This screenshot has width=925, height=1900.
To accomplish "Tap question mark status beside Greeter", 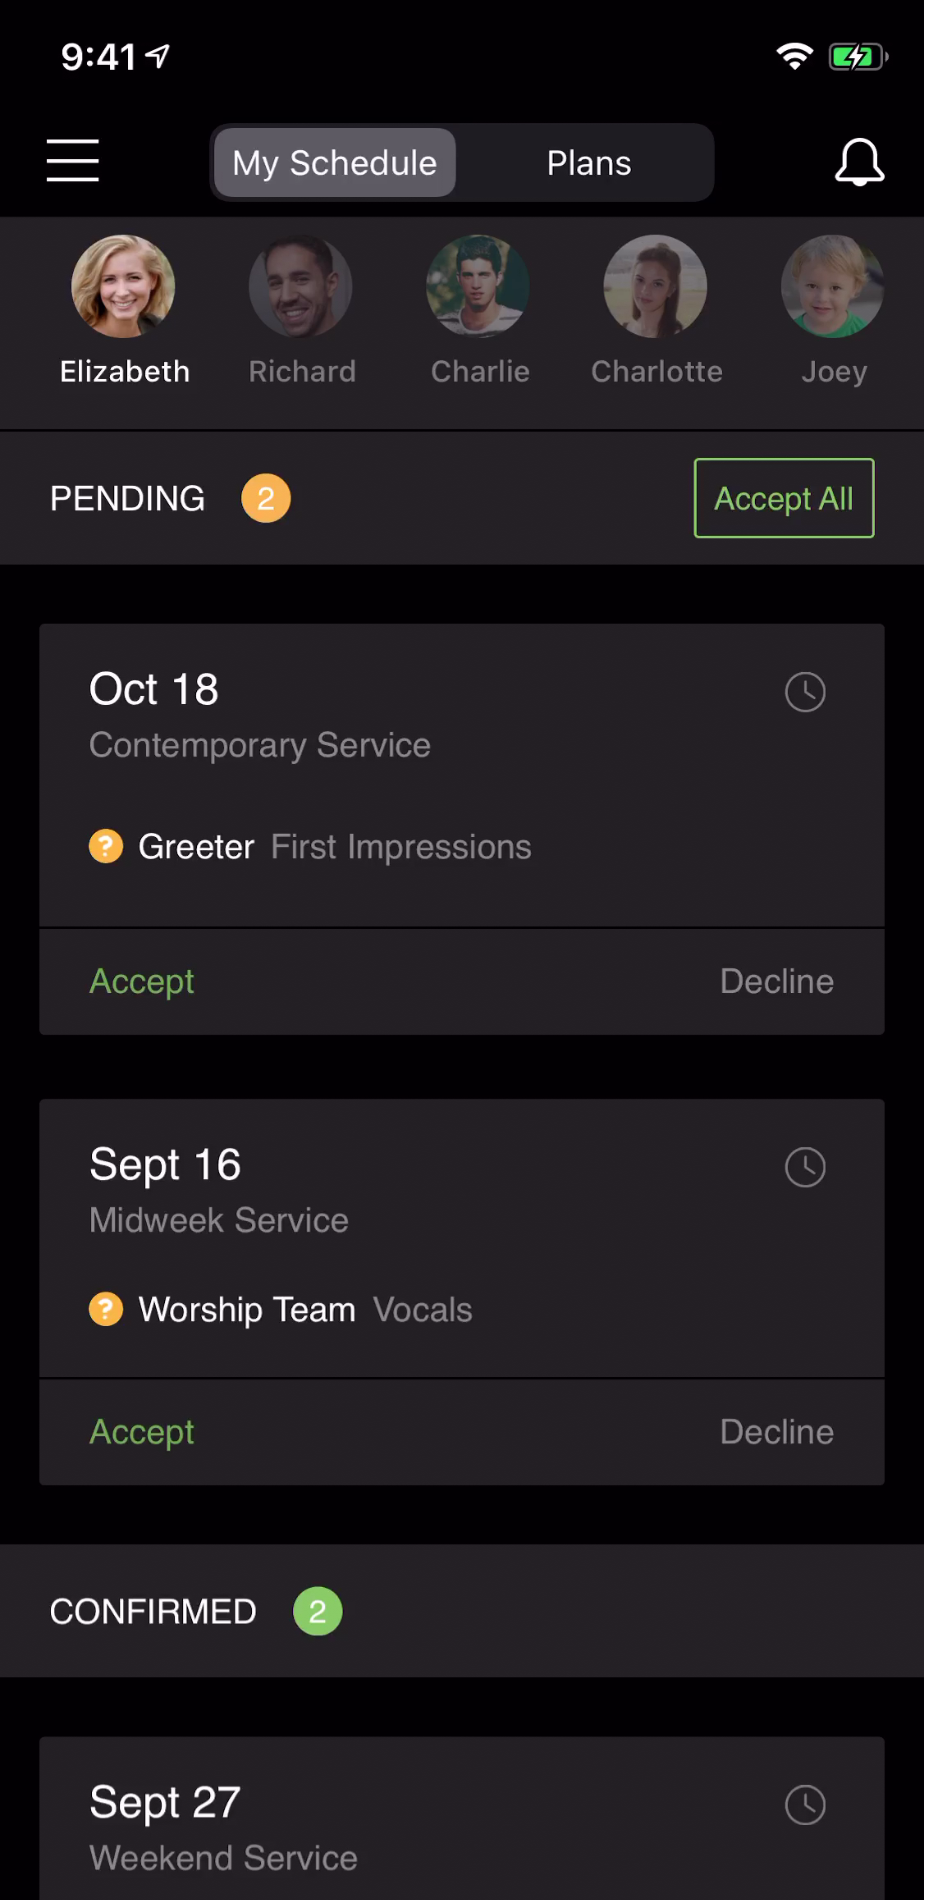I will point(106,846).
